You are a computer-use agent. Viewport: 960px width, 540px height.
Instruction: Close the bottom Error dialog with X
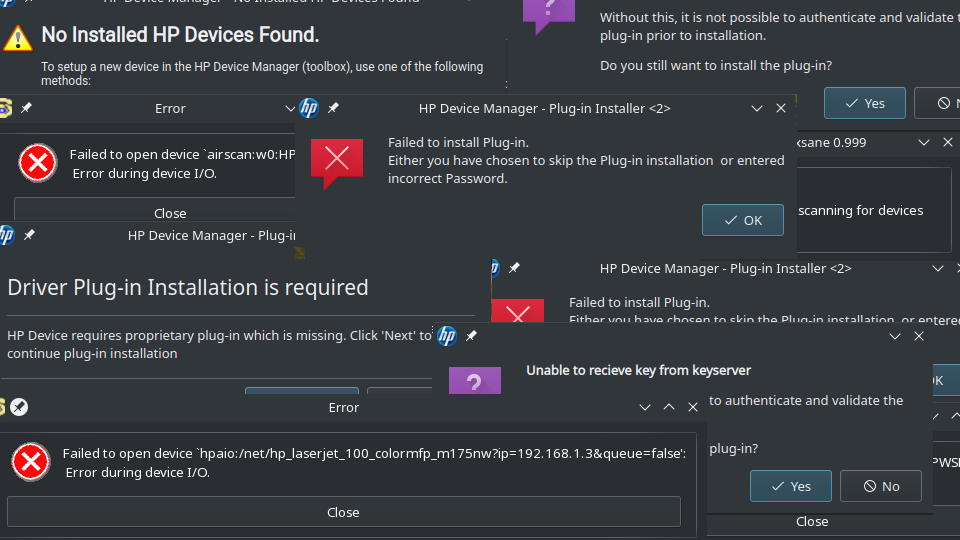pos(692,407)
